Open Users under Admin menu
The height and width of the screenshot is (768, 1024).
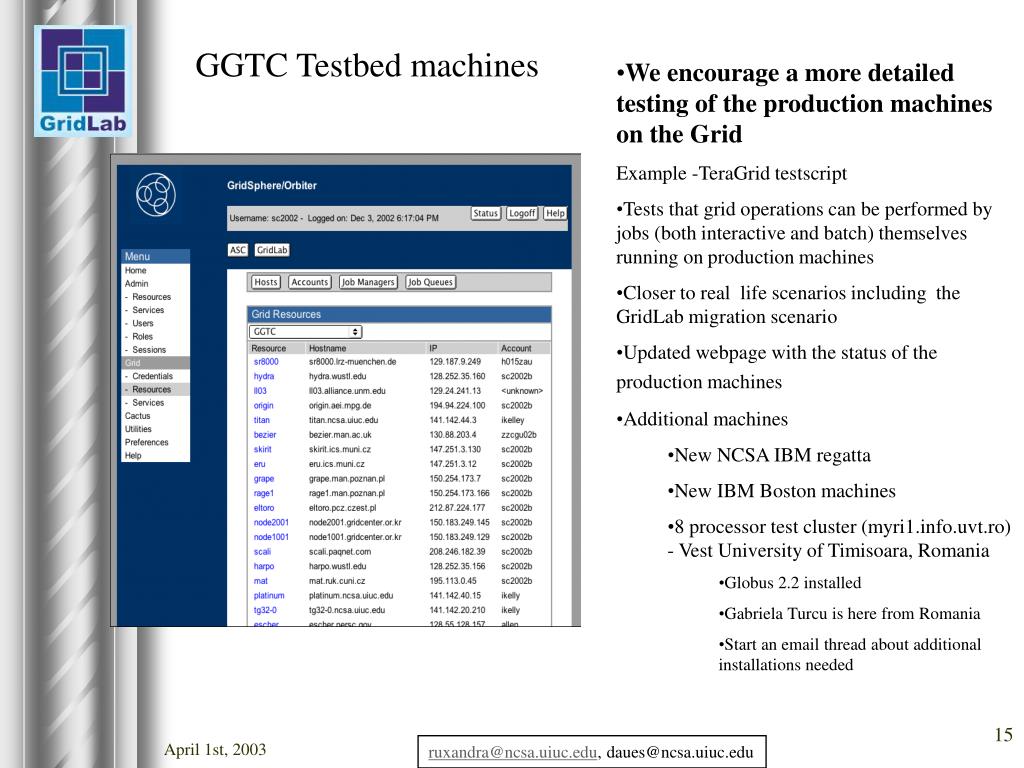pyautogui.click(x=142, y=323)
